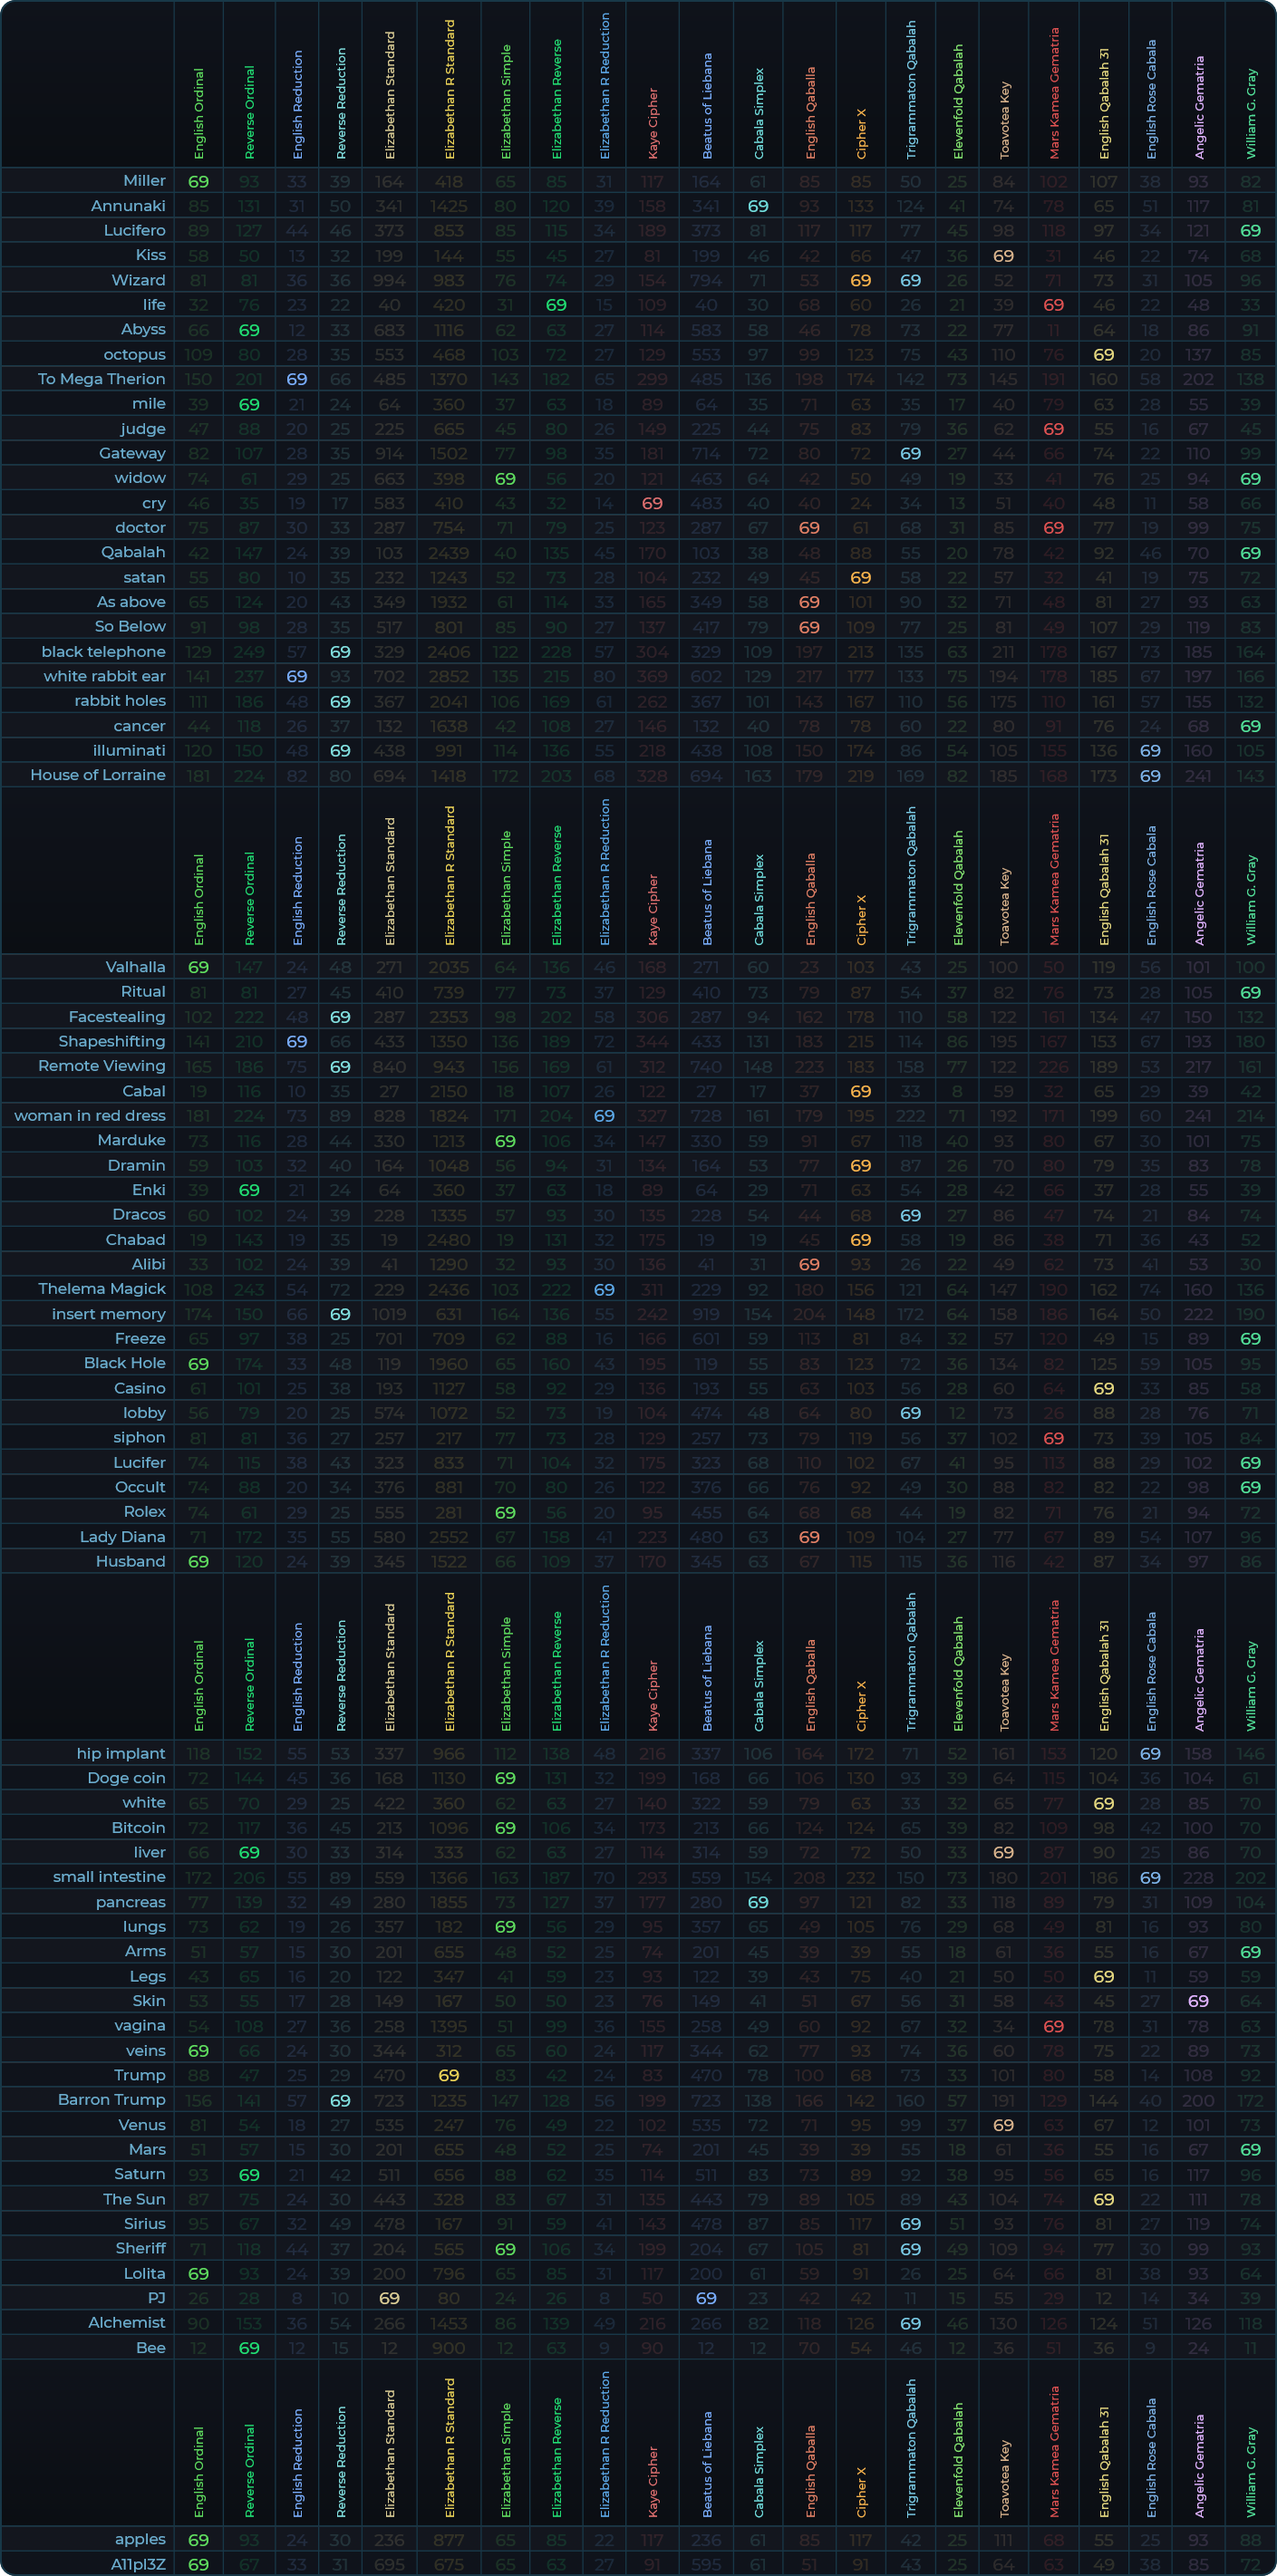This screenshot has height=2576, width=1277.
Task: Open the "Thelema Magick" phrase entry
Action: 102,1289
